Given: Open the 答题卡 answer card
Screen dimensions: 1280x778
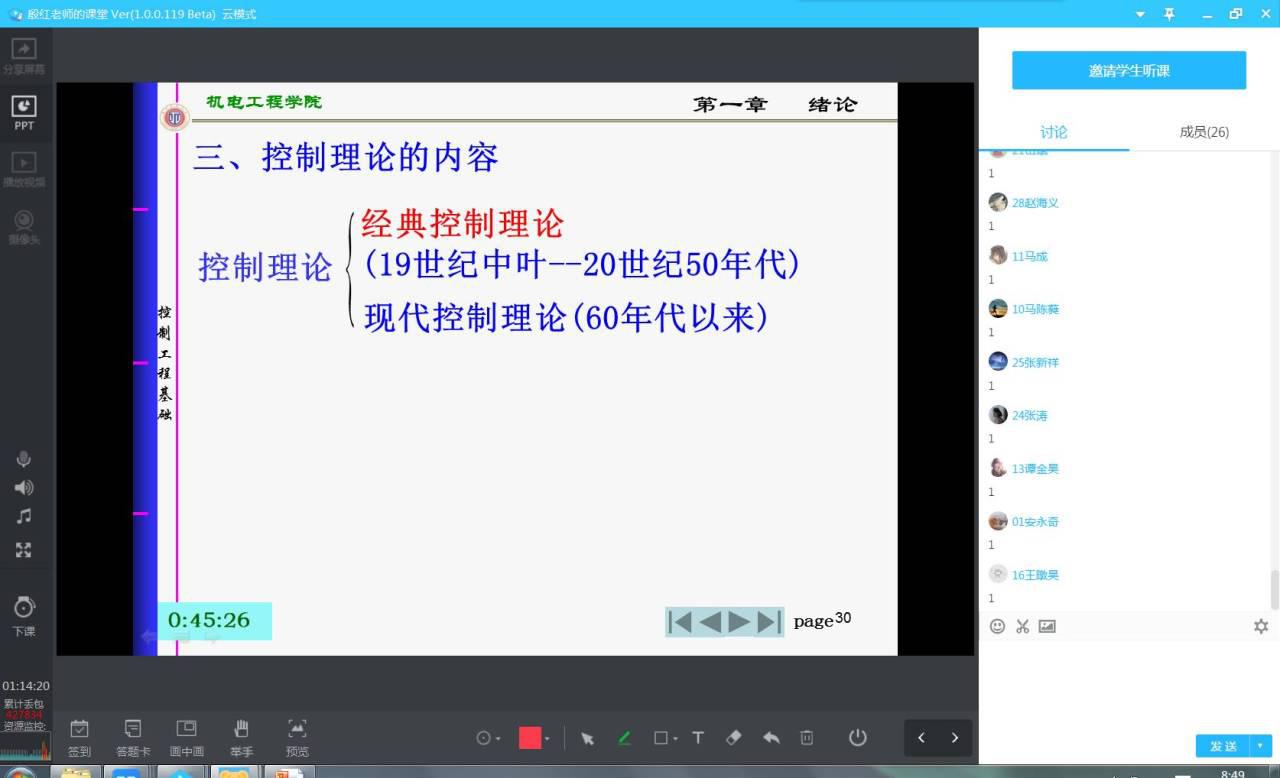Looking at the screenshot, I should tap(133, 737).
